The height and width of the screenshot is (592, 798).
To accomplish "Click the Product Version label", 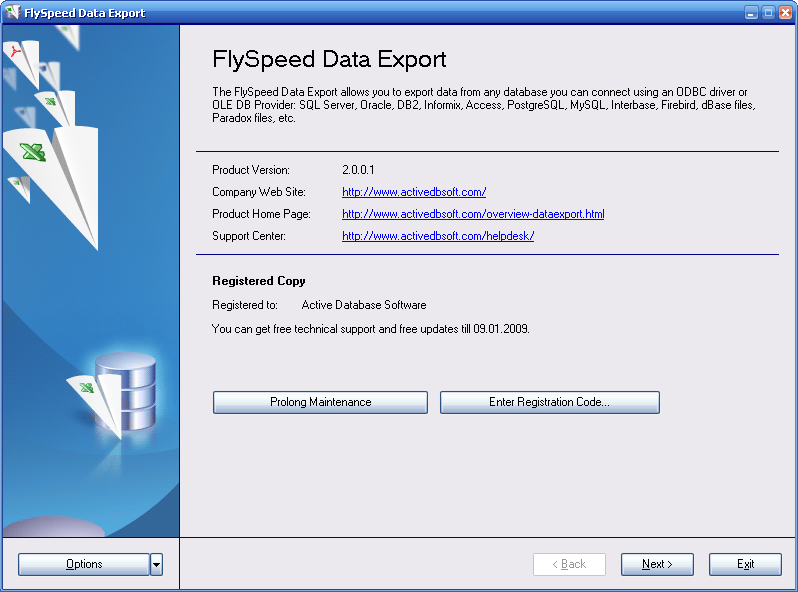I will point(251,170).
